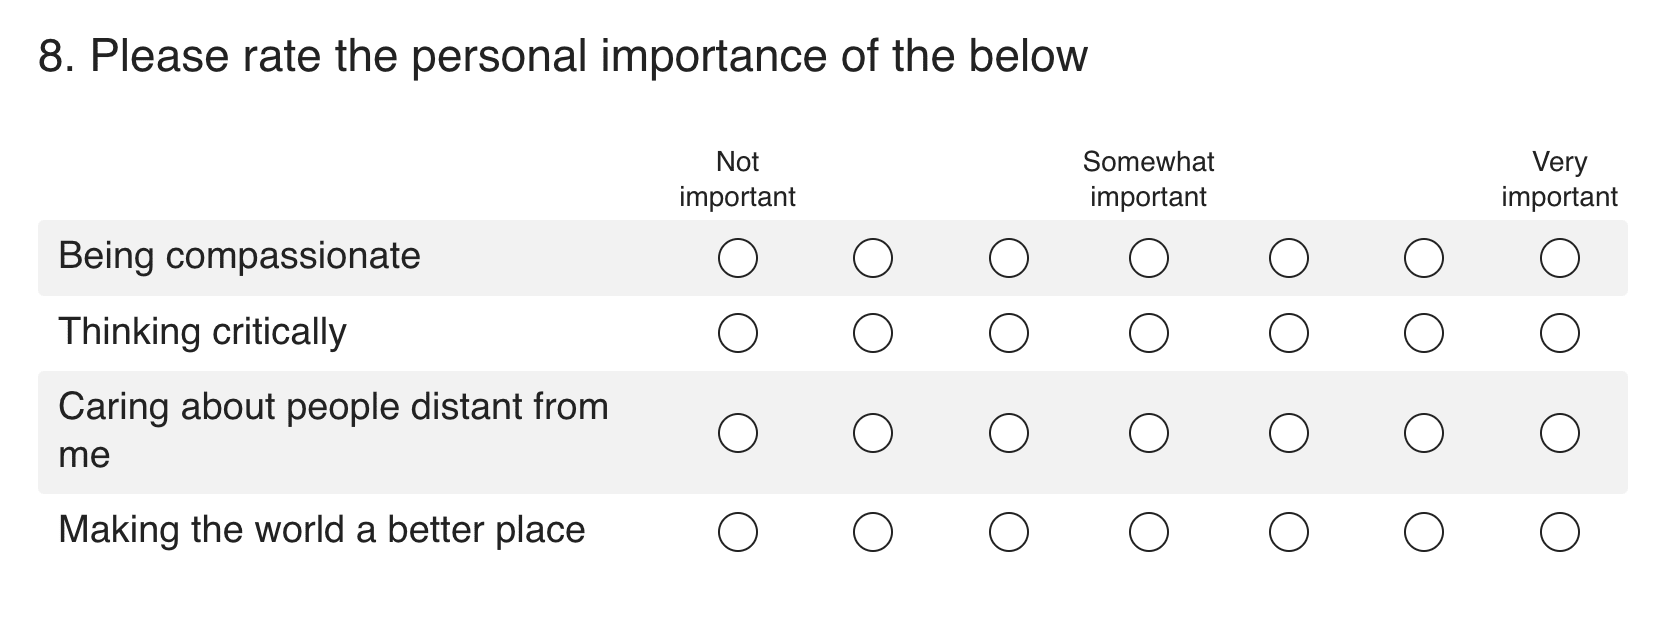Select 'Somewhat important' for Caring about distant people
Viewport: 1666px width, 622px height.
(1149, 433)
